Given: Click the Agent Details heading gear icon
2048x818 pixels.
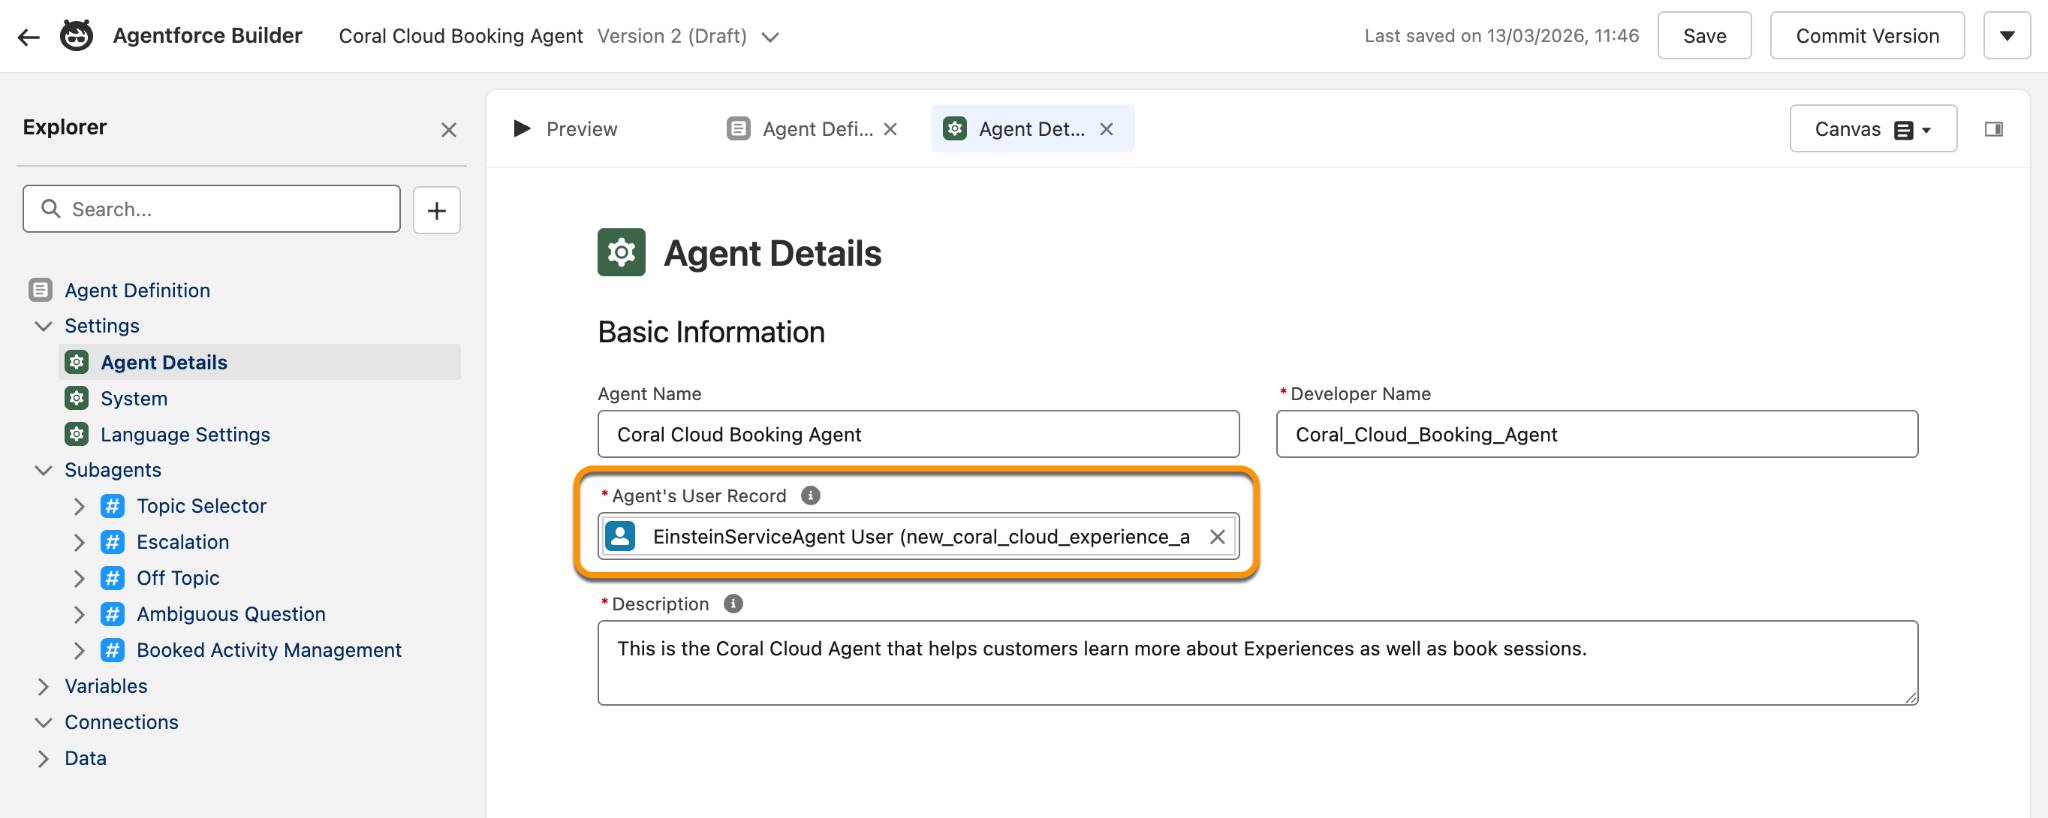Looking at the screenshot, I should (622, 252).
